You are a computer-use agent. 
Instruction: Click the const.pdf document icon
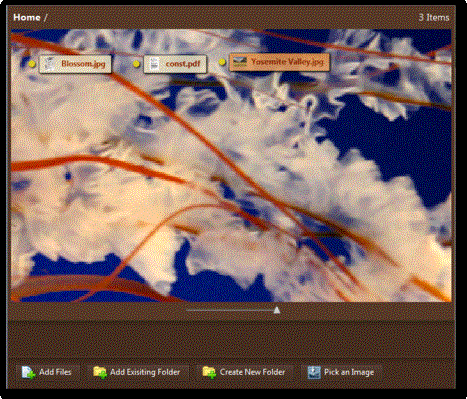pos(154,64)
